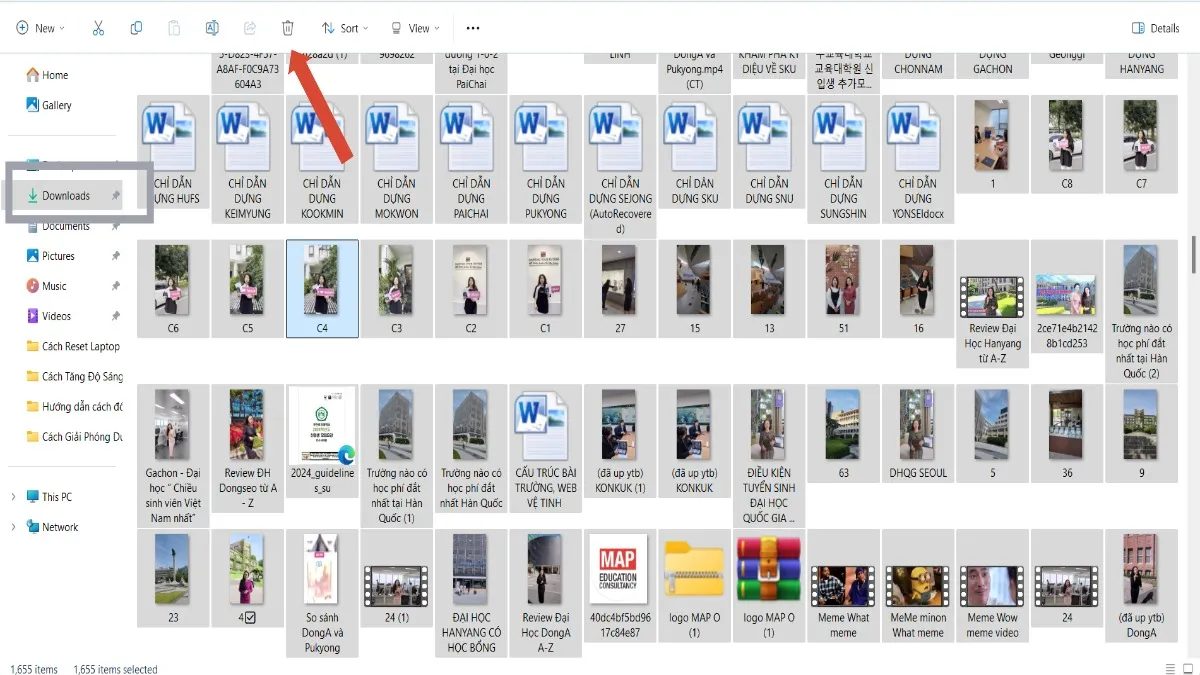Expand the This PC tree node
The width and height of the screenshot is (1200, 675).
(13, 497)
